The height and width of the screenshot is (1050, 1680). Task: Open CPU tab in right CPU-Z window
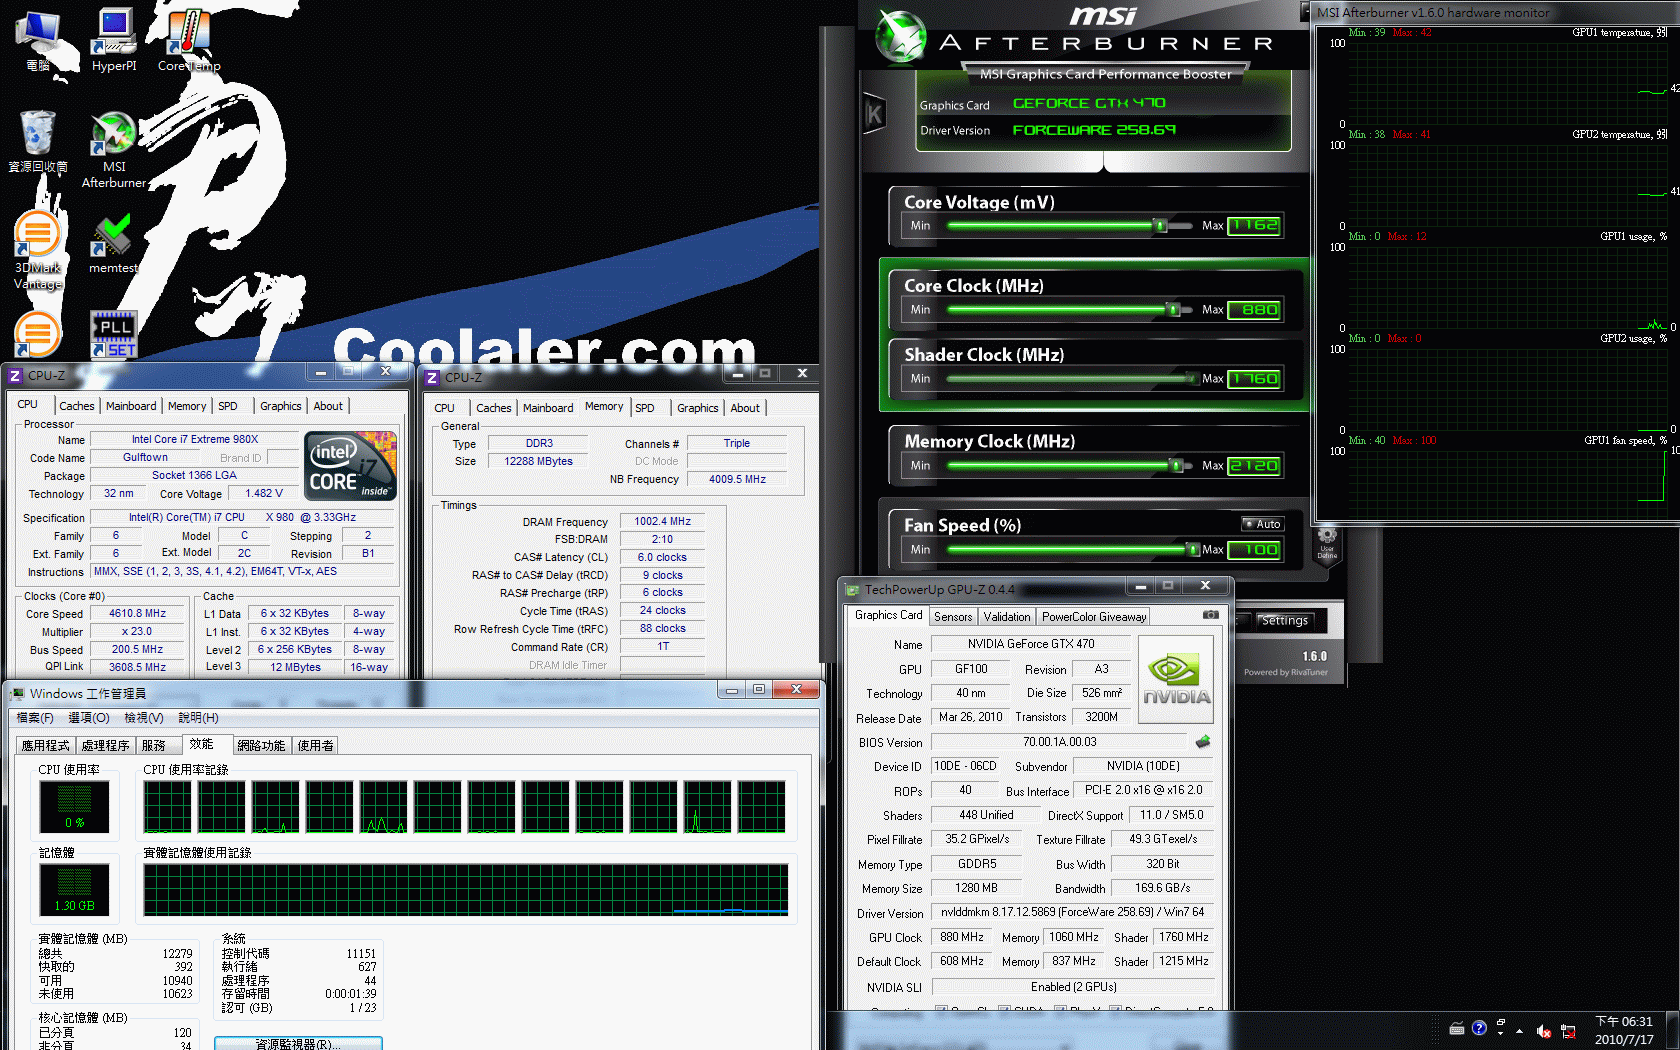click(445, 408)
